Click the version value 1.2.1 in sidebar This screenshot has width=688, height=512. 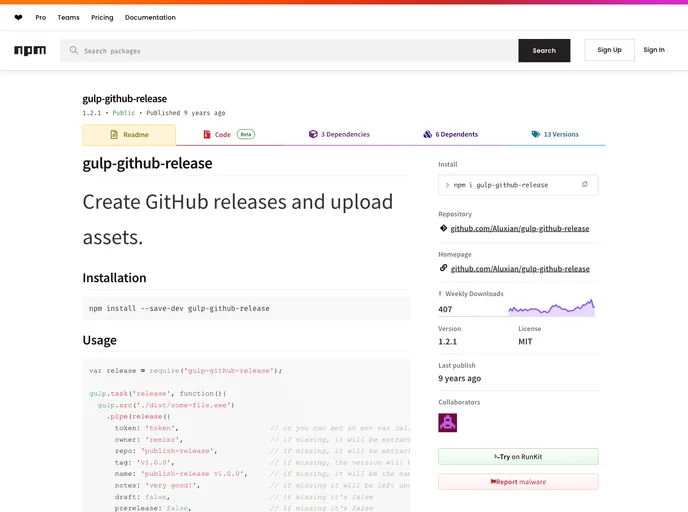click(x=448, y=342)
